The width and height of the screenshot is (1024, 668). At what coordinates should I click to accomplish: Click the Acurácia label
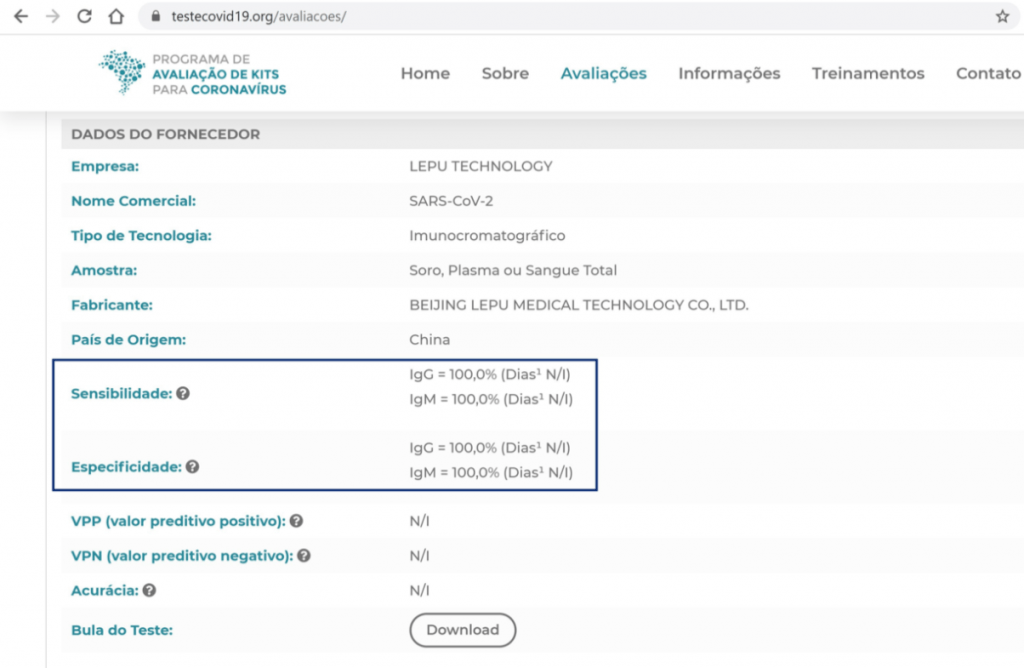(x=104, y=590)
